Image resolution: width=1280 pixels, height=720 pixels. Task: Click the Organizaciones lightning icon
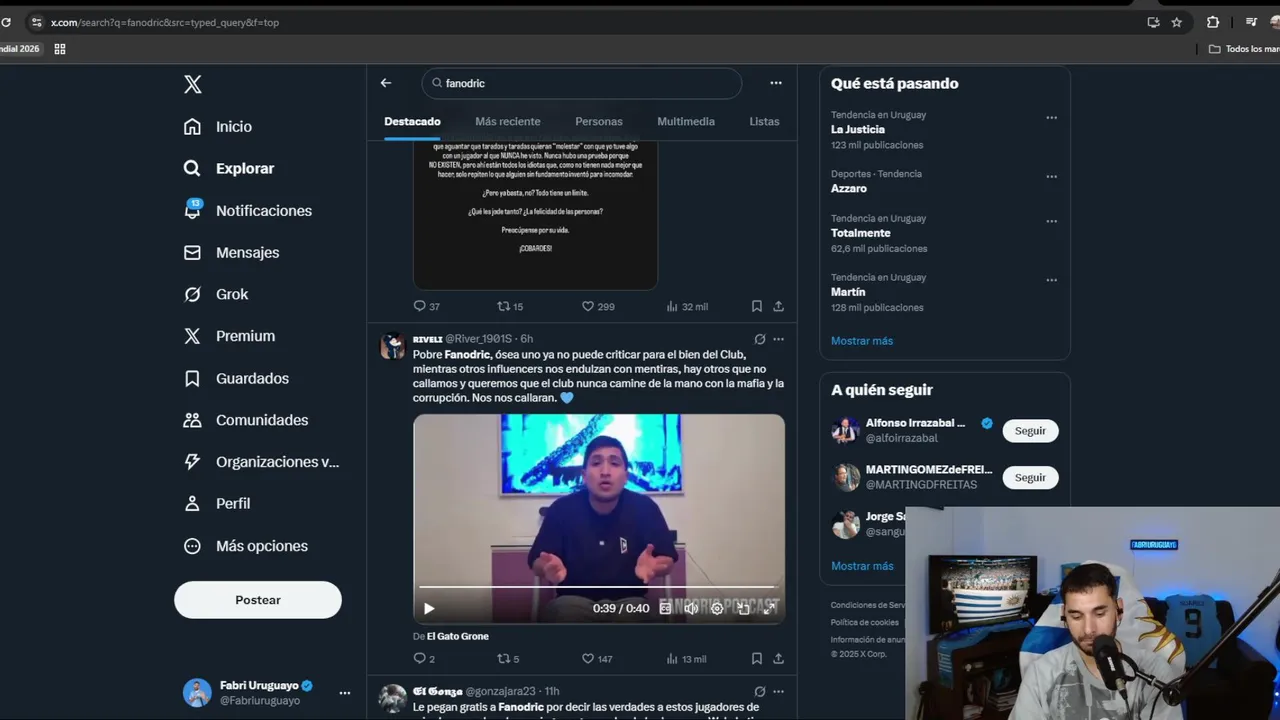(192, 462)
